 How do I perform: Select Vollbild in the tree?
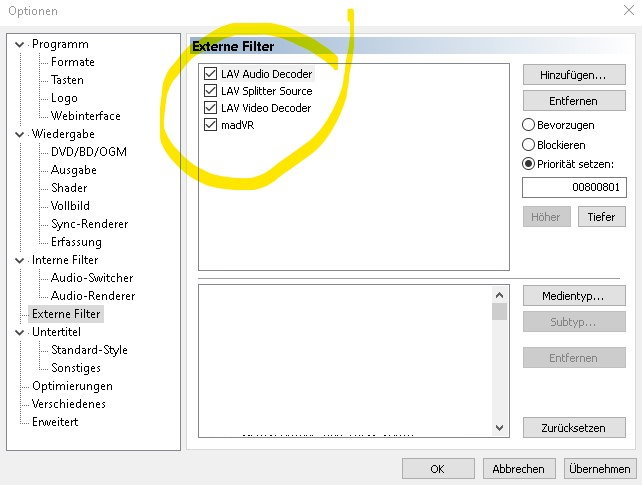pyautogui.click(x=70, y=206)
